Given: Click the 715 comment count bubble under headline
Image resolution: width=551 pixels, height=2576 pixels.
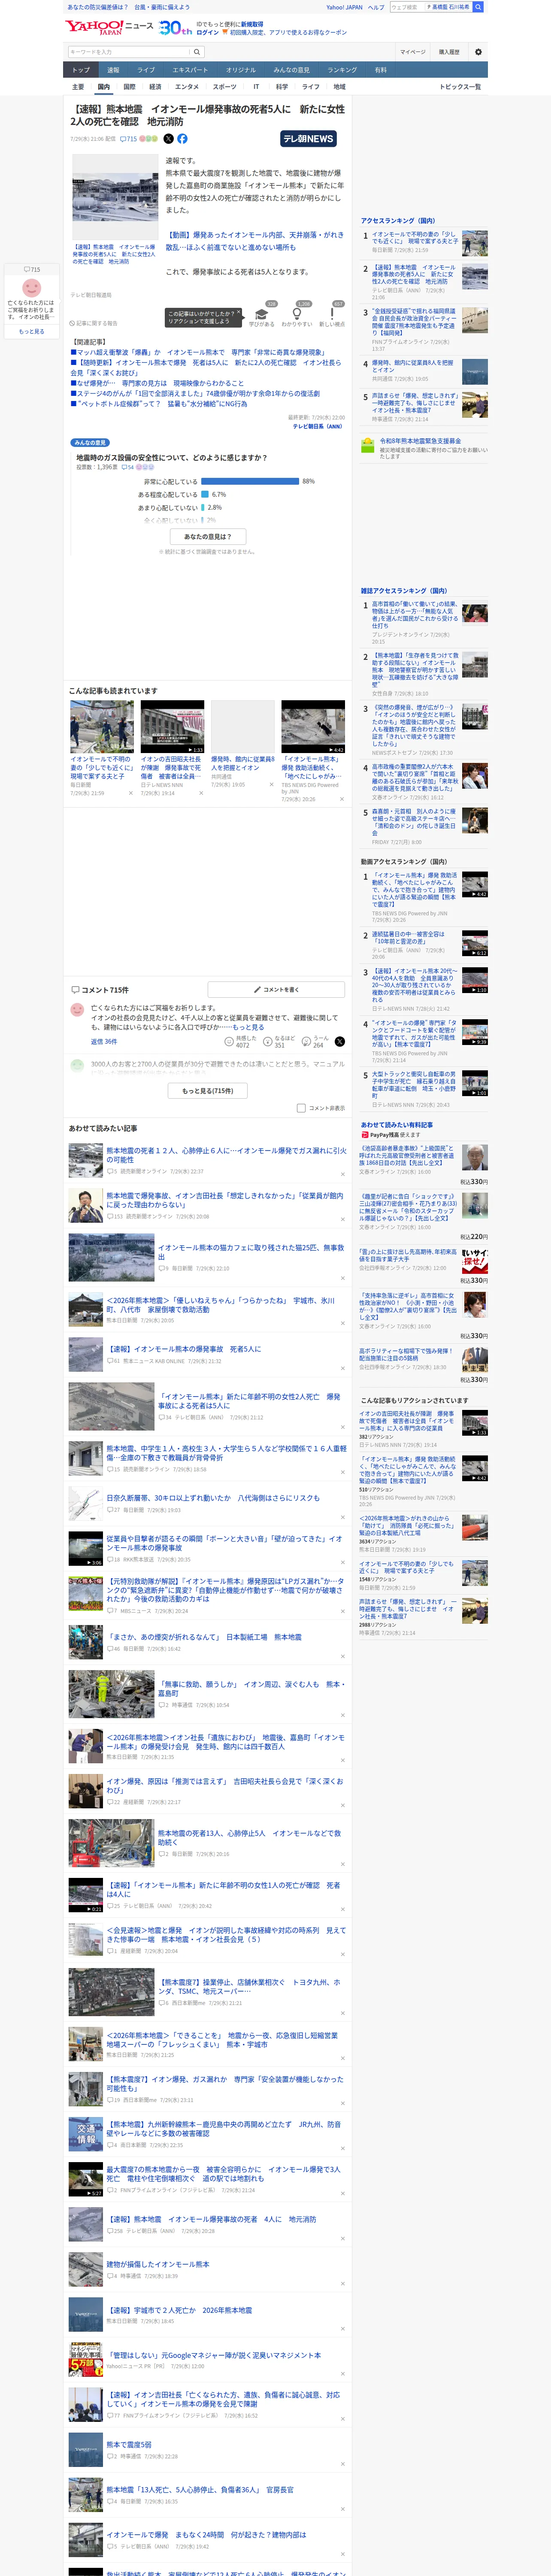Looking at the screenshot, I should 129,139.
